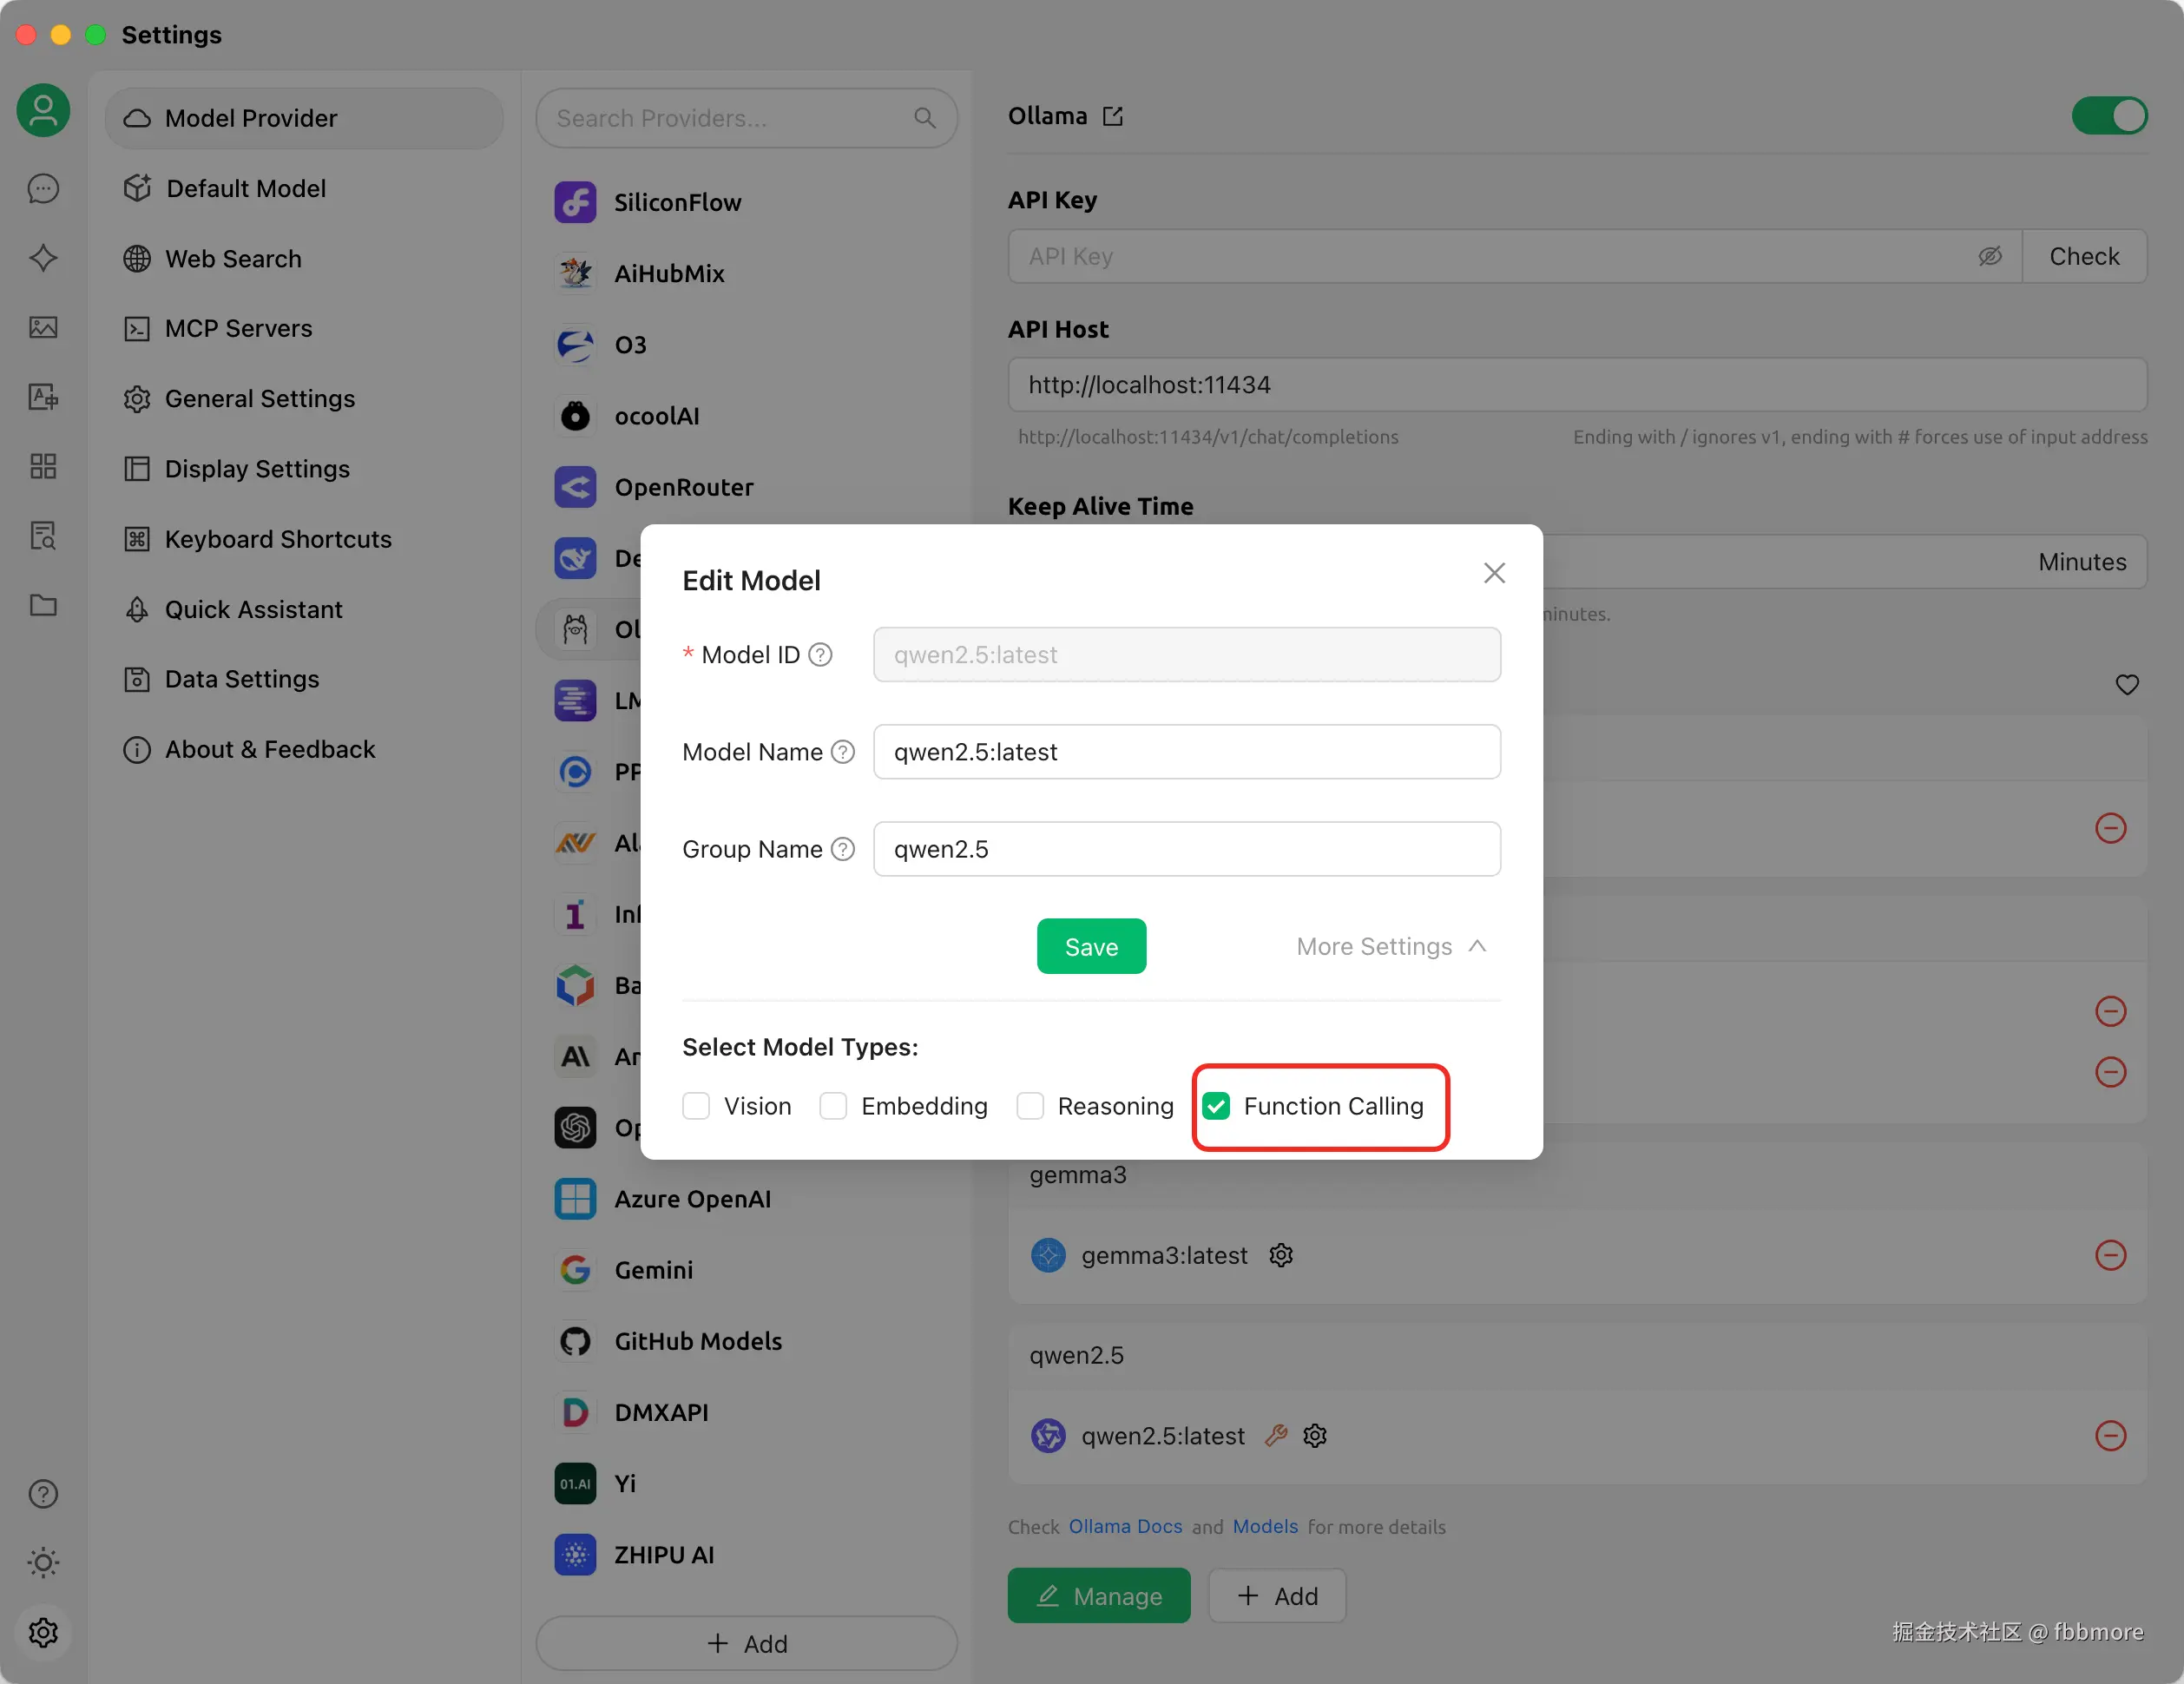Click Model ID help question icon

point(820,655)
